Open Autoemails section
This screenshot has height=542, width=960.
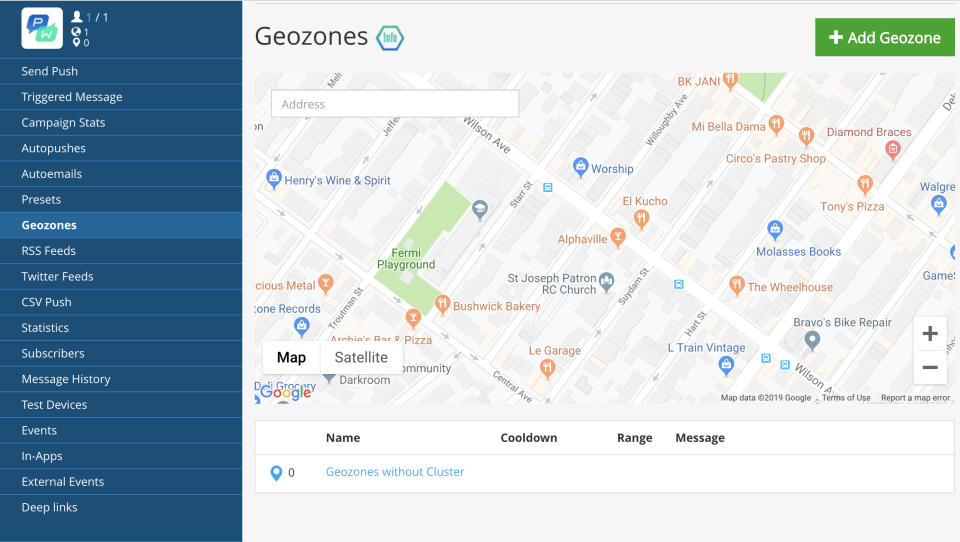click(x=121, y=174)
